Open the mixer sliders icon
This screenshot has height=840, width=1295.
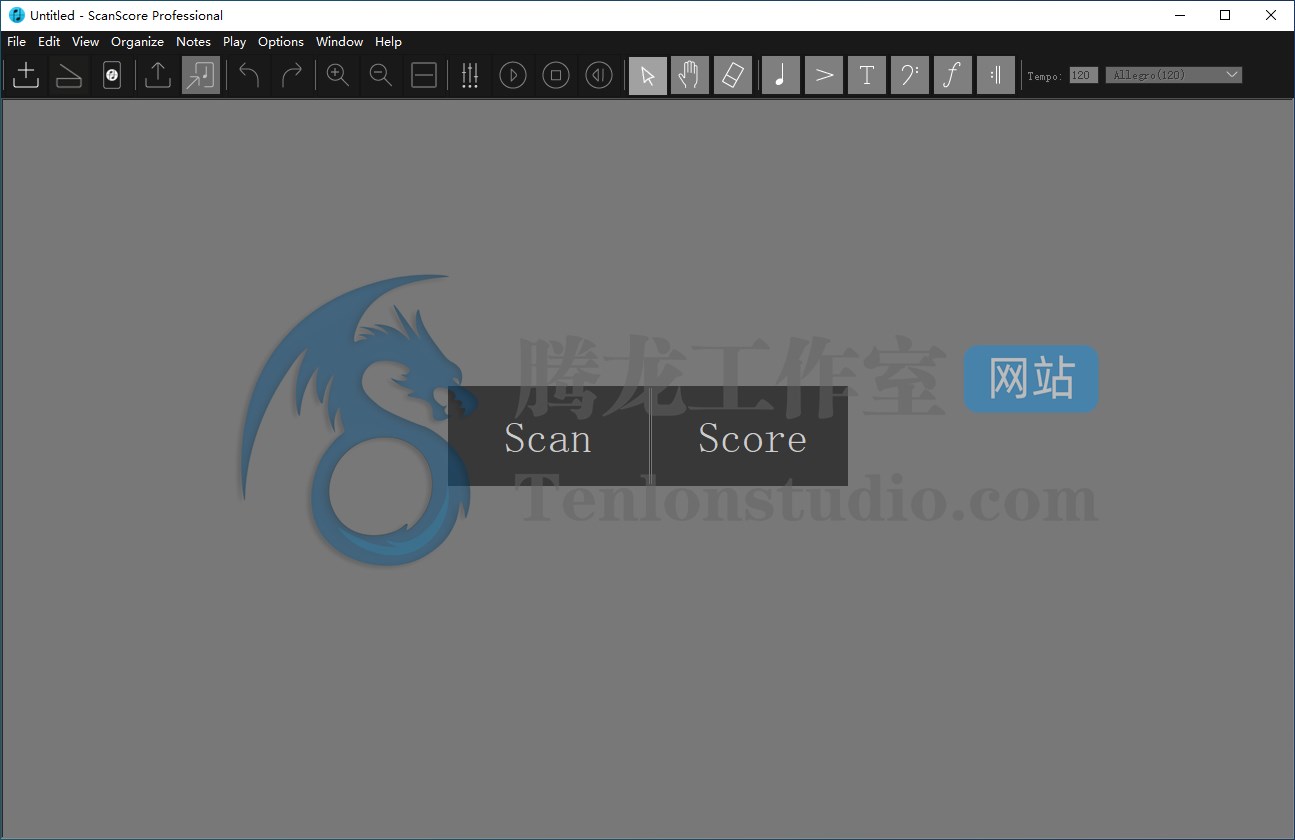[x=470, y=76]
